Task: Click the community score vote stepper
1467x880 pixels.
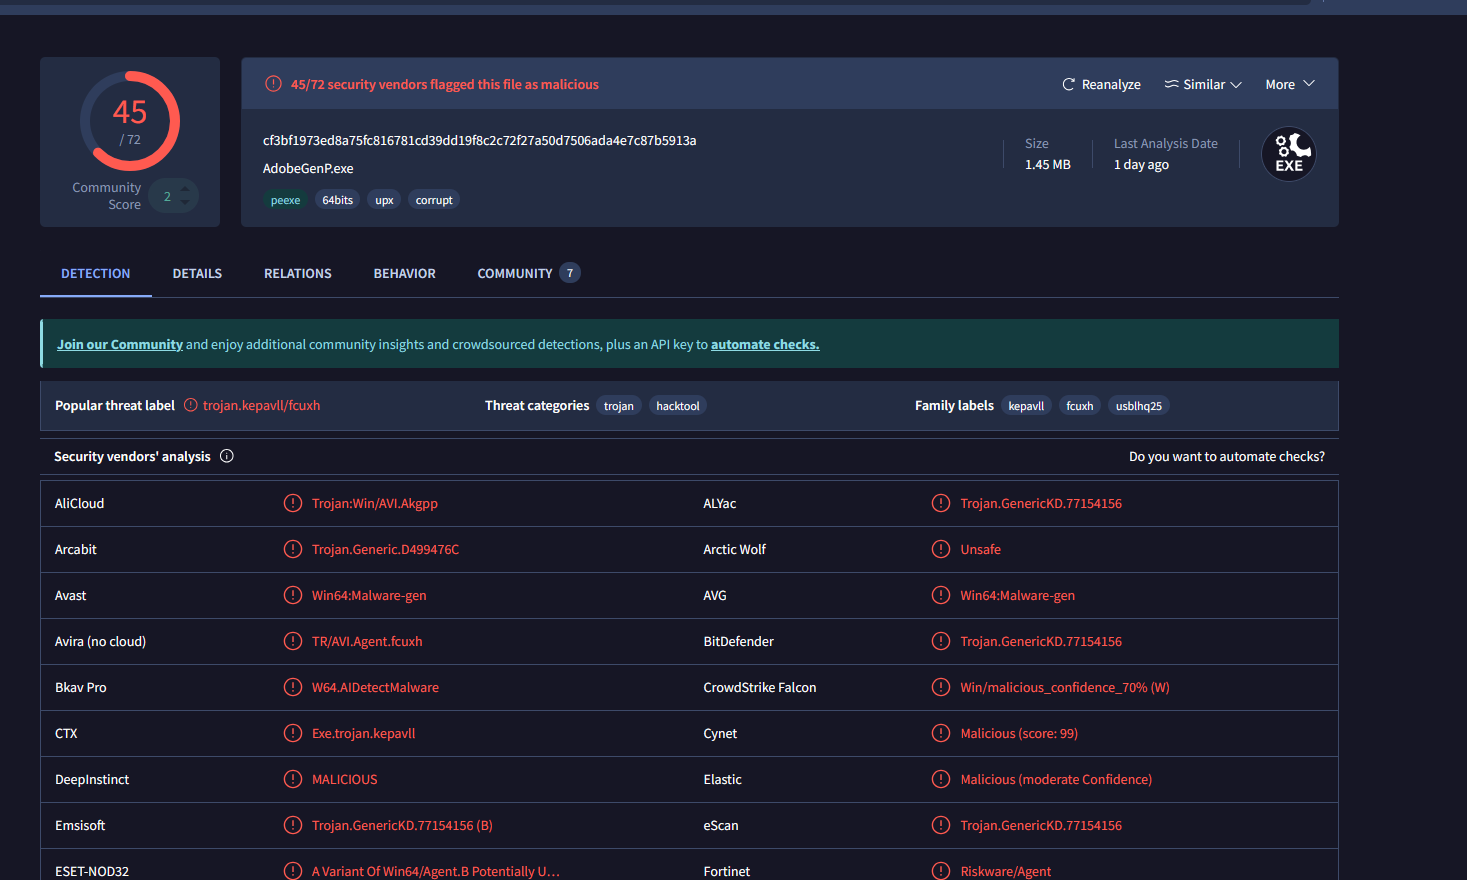Action: coord(185,195)
